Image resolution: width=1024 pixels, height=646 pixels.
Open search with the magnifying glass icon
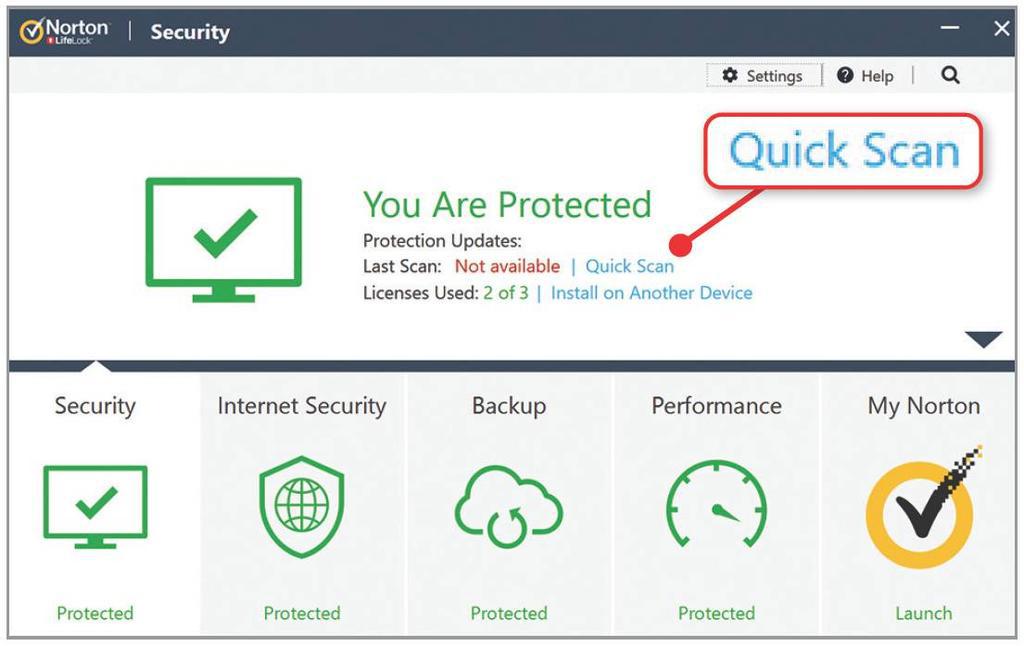950,75
